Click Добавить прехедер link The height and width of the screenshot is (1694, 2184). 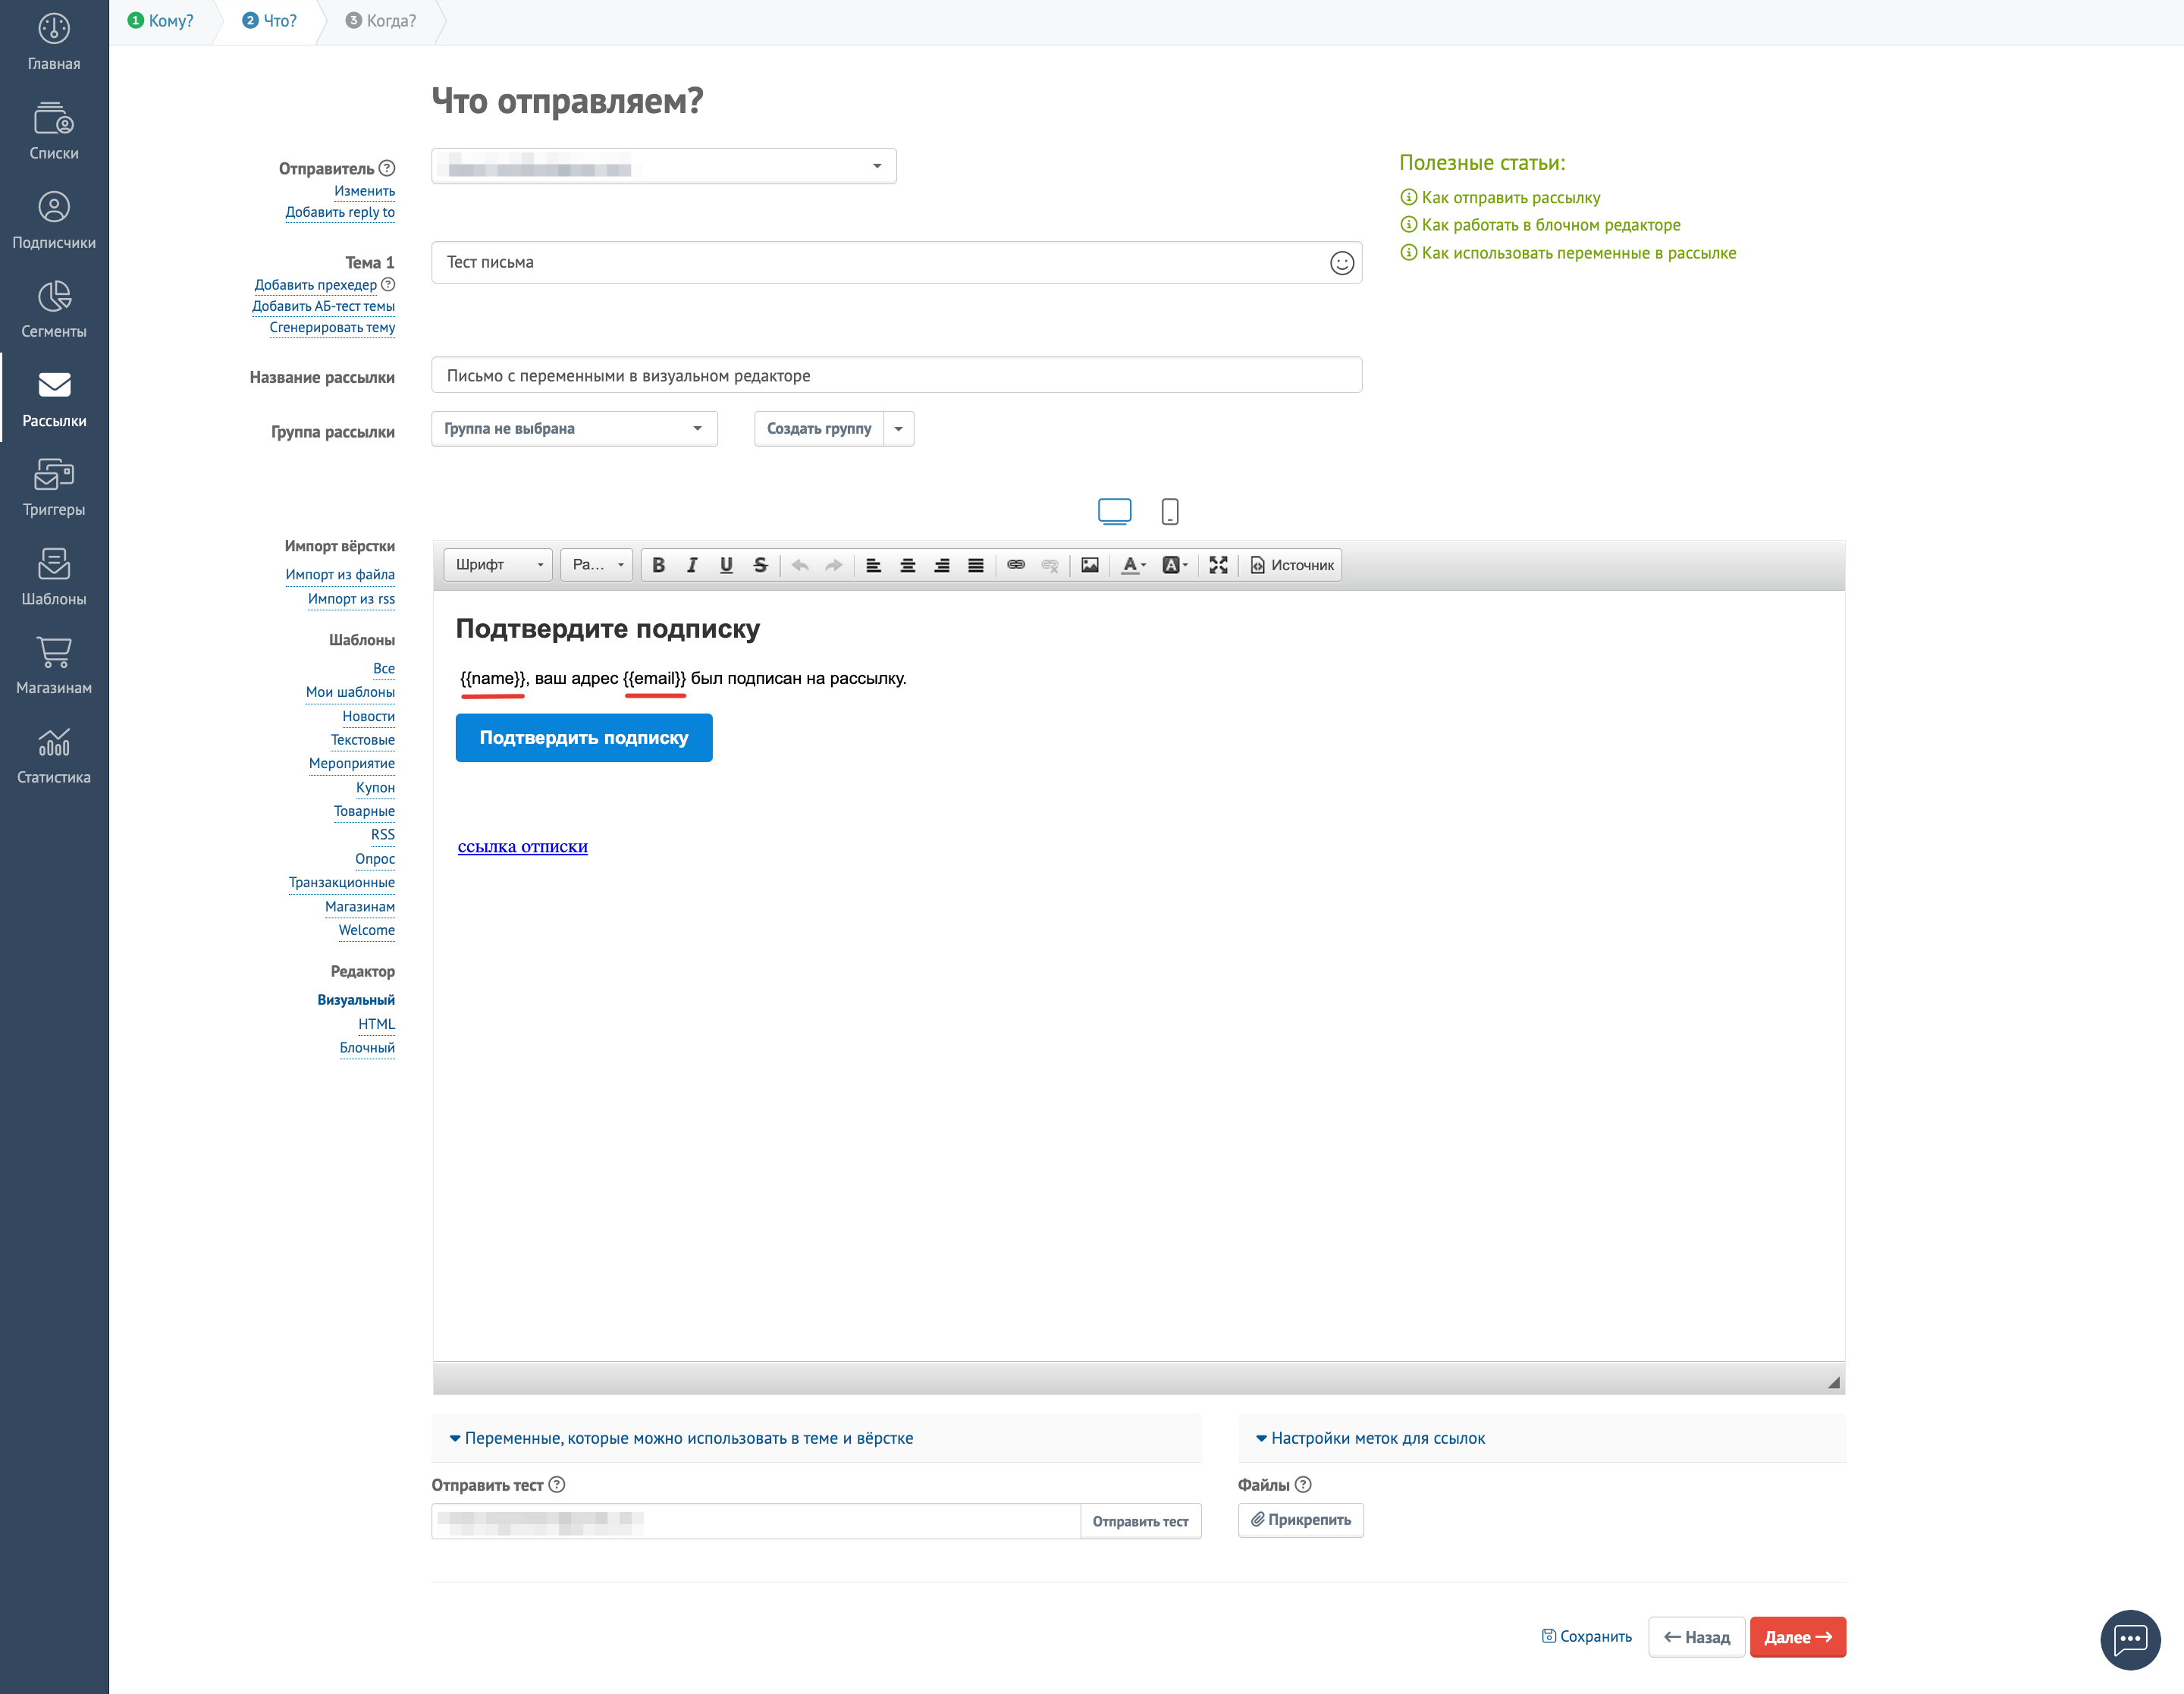click(x=316, y=285)
